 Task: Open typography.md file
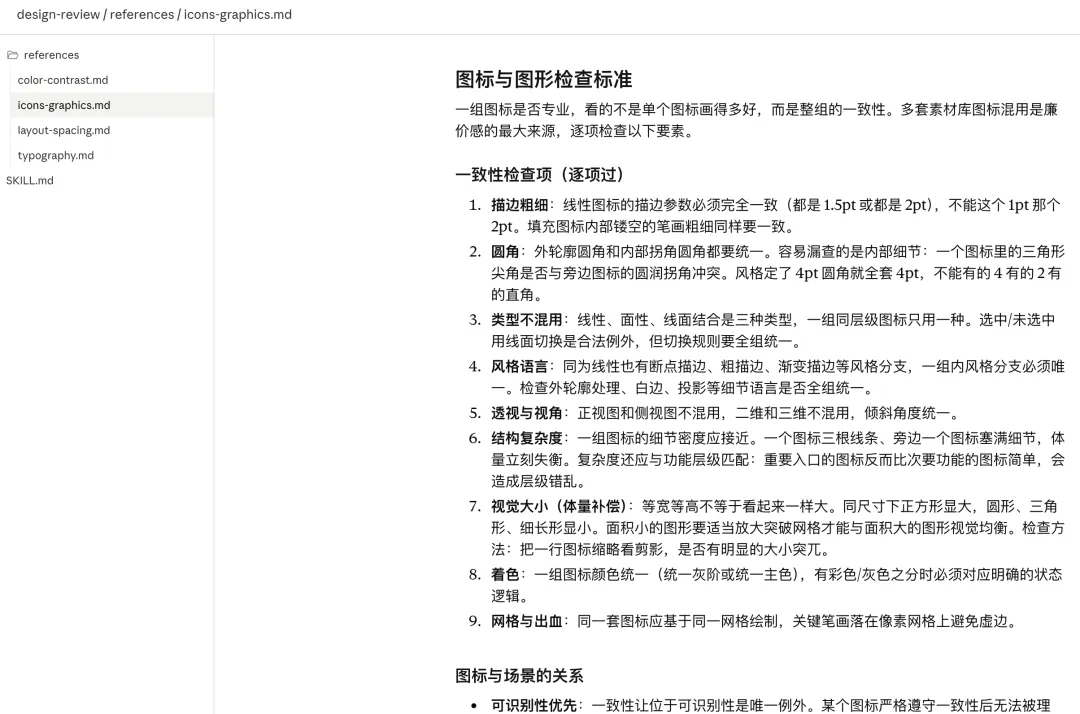pyautogui.click(x=56, y=156)
